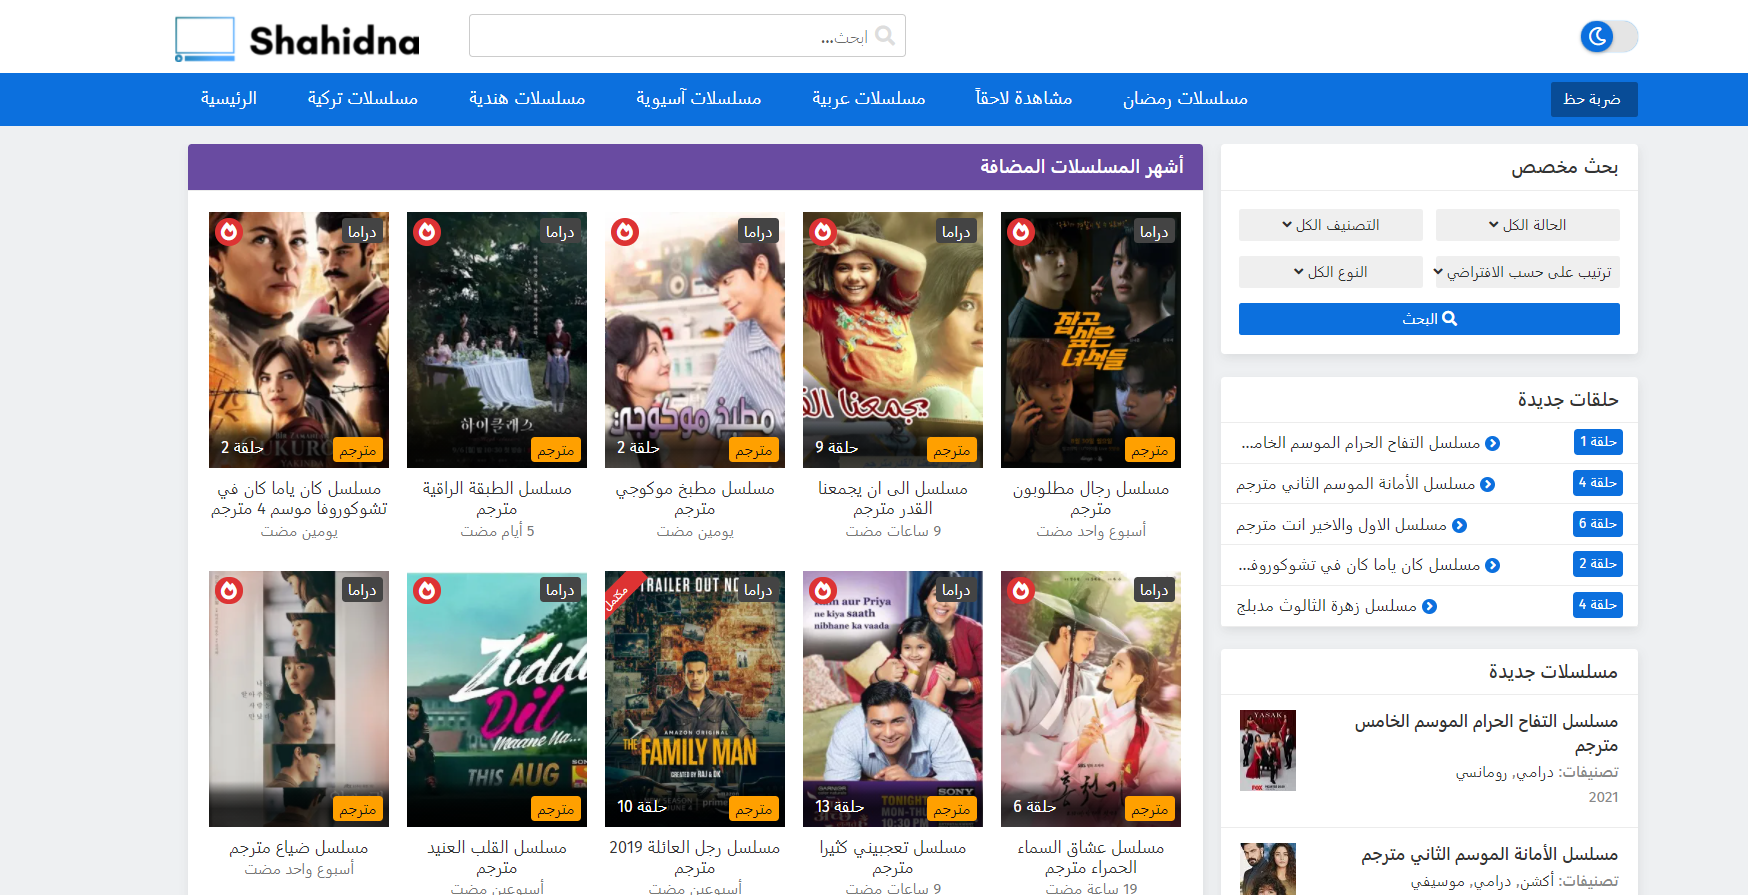Click the أشهر المسلسلات المضافة section heading
1748x895 pixels.
pos(1082,167)
